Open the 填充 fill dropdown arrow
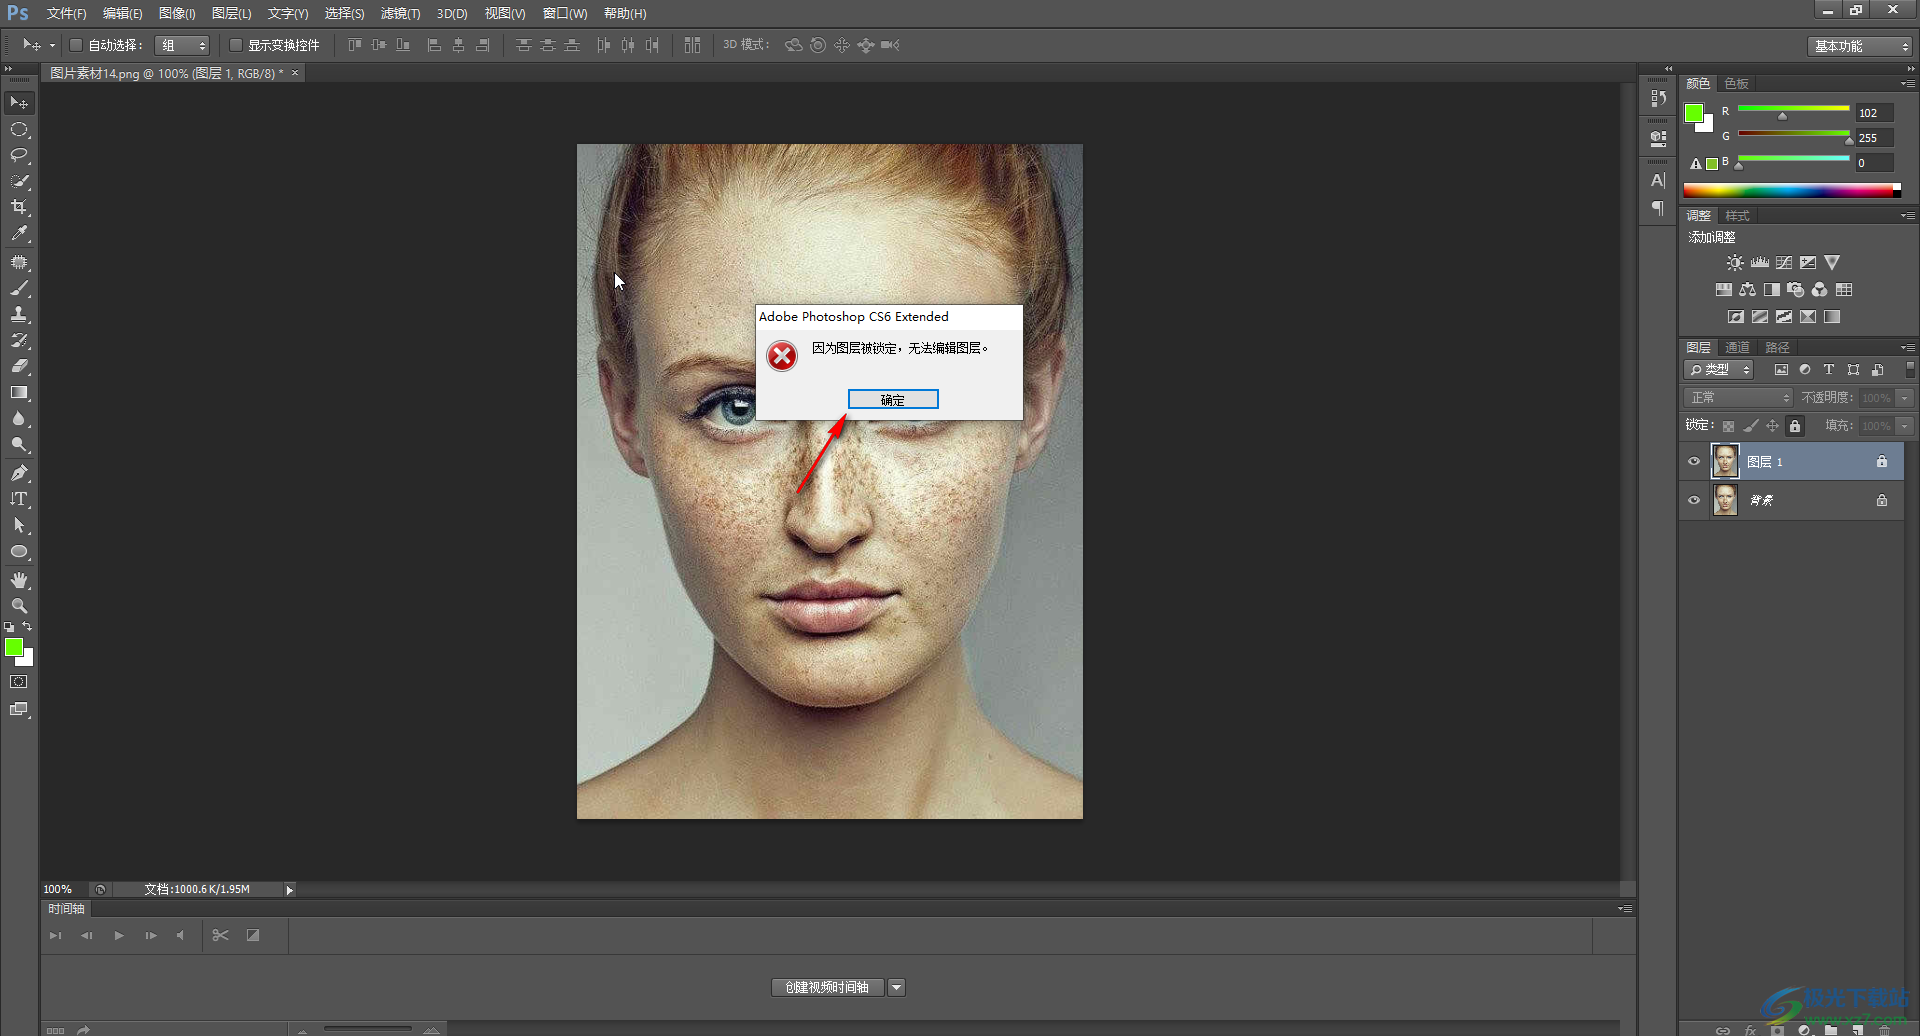1920x1036 pixels. point(1905,426)
